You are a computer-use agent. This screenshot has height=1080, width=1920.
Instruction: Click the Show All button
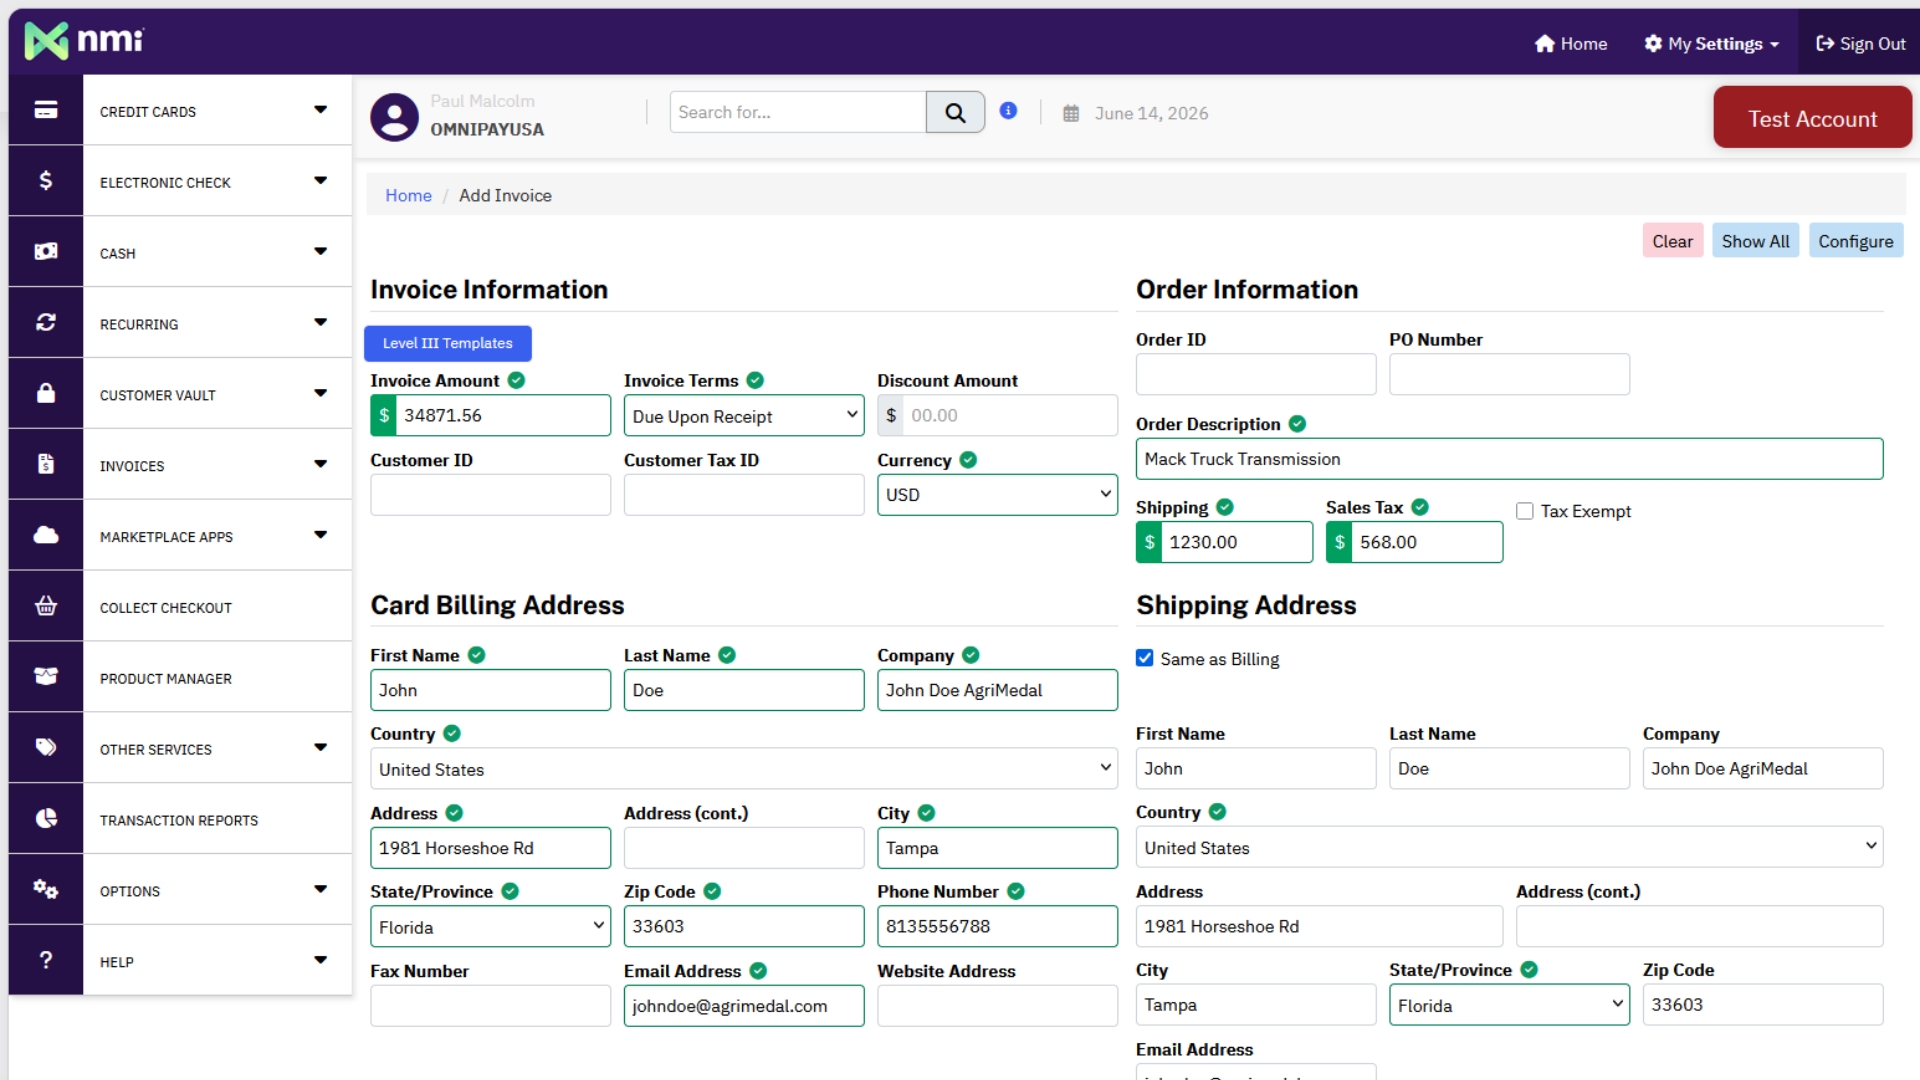point(1755,241)
